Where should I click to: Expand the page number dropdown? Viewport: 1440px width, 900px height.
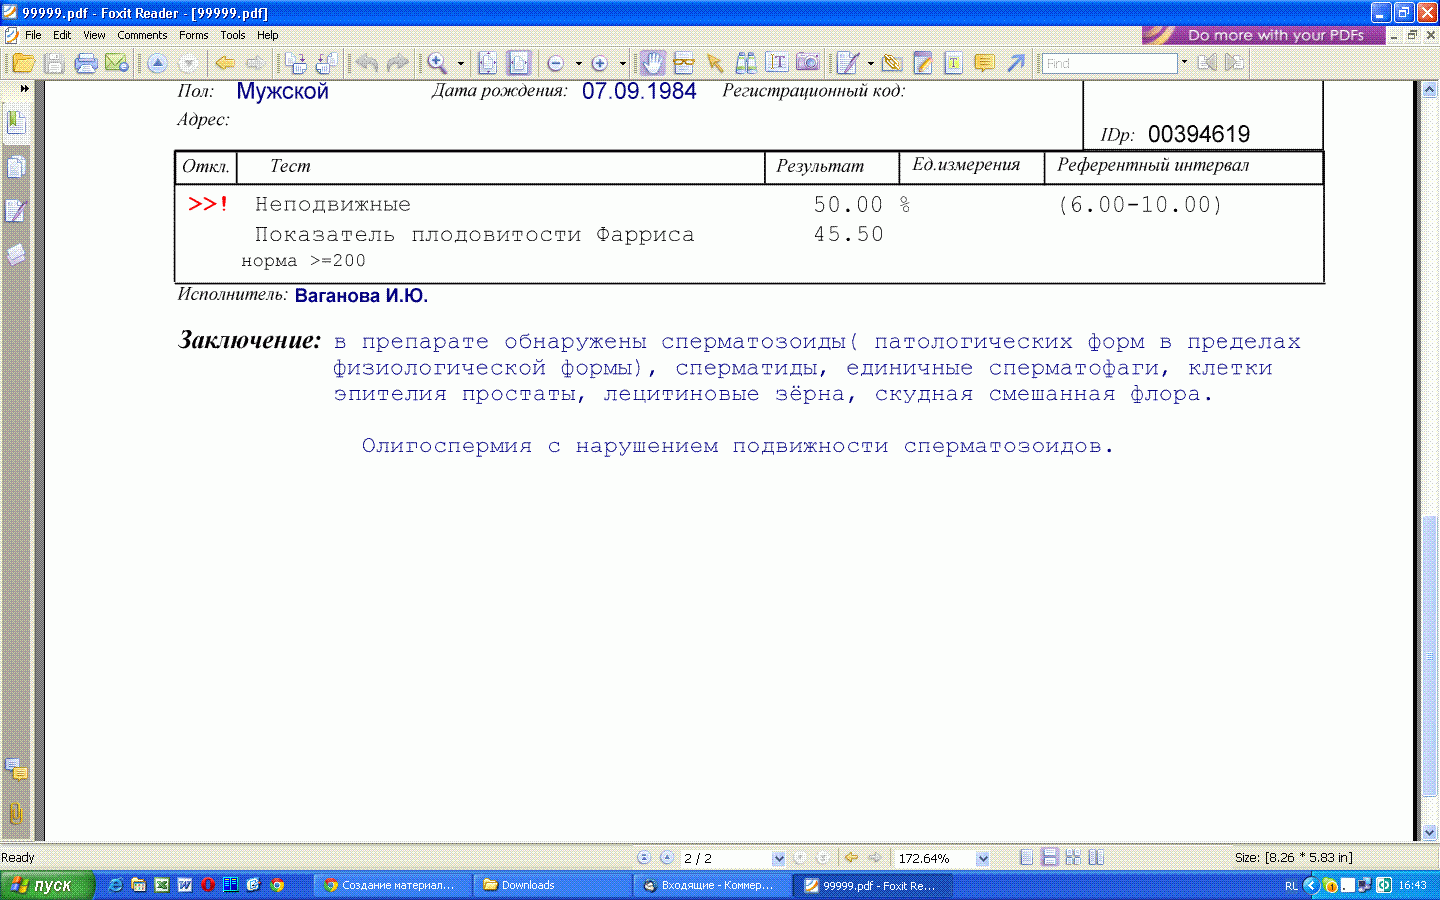pos(778,858)
